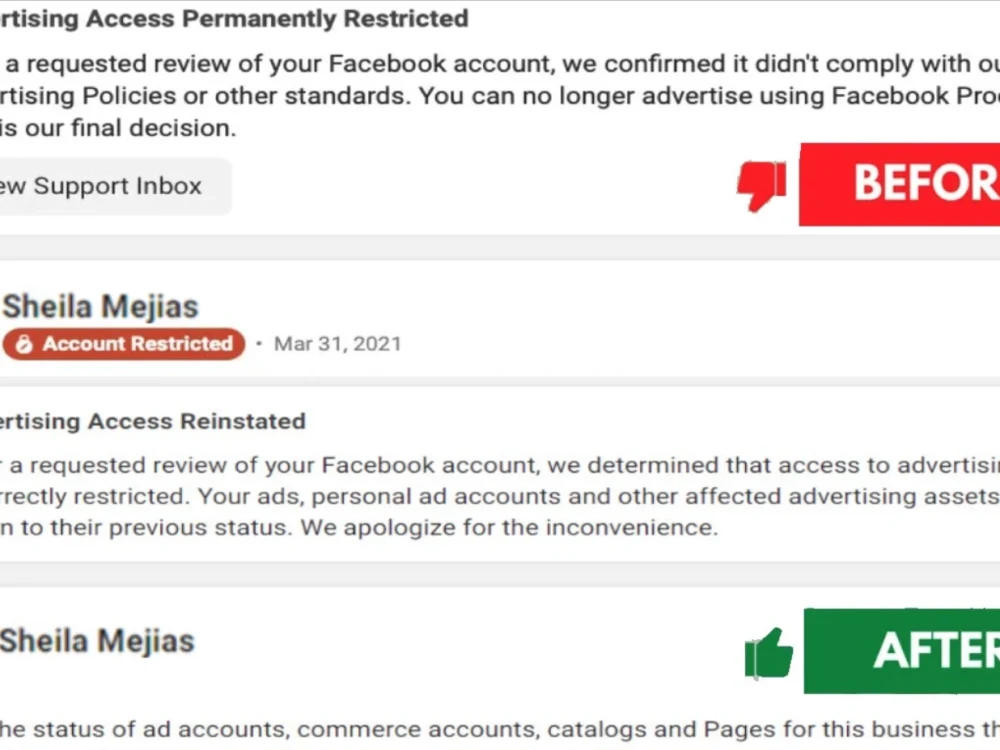This screenshot has height=750, width=1000.
Task: Click 'We apologize for the inconvenience' sentence
Action: [509, 527]
